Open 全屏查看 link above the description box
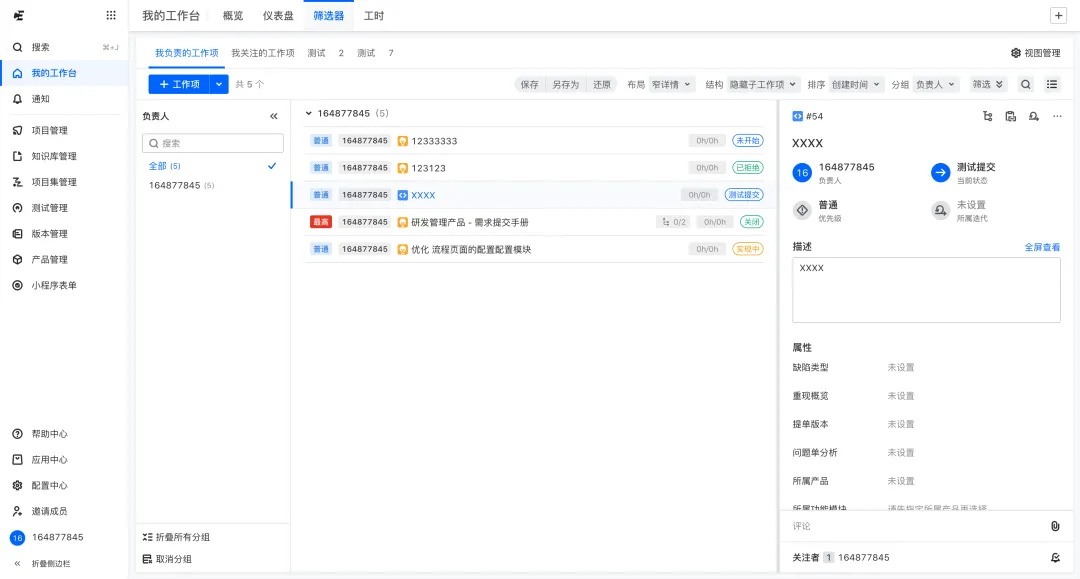Image resolution: width=1080 pixels, height=579 pixels. (1043, 246)
